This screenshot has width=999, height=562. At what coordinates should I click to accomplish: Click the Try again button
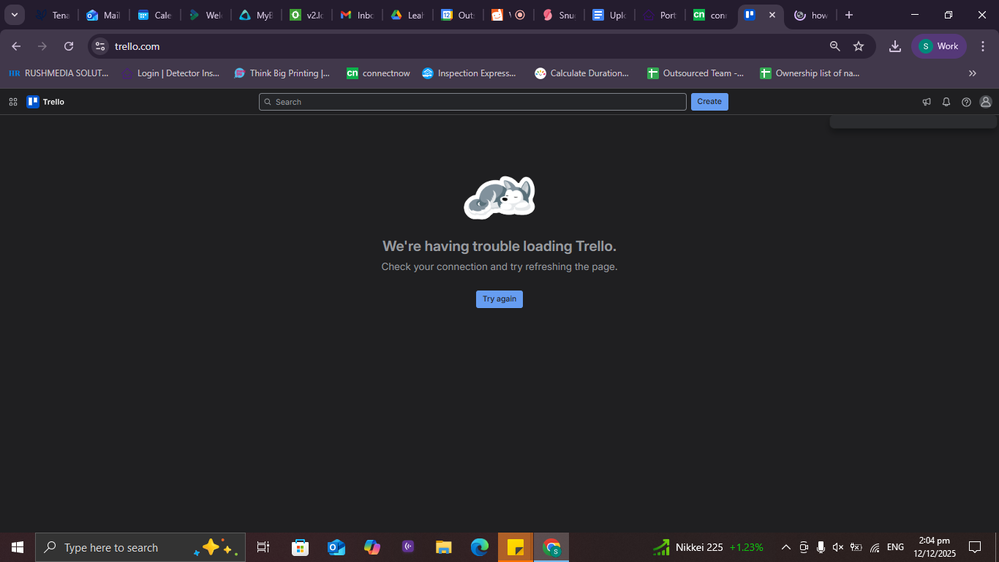(x=499, y=299)
